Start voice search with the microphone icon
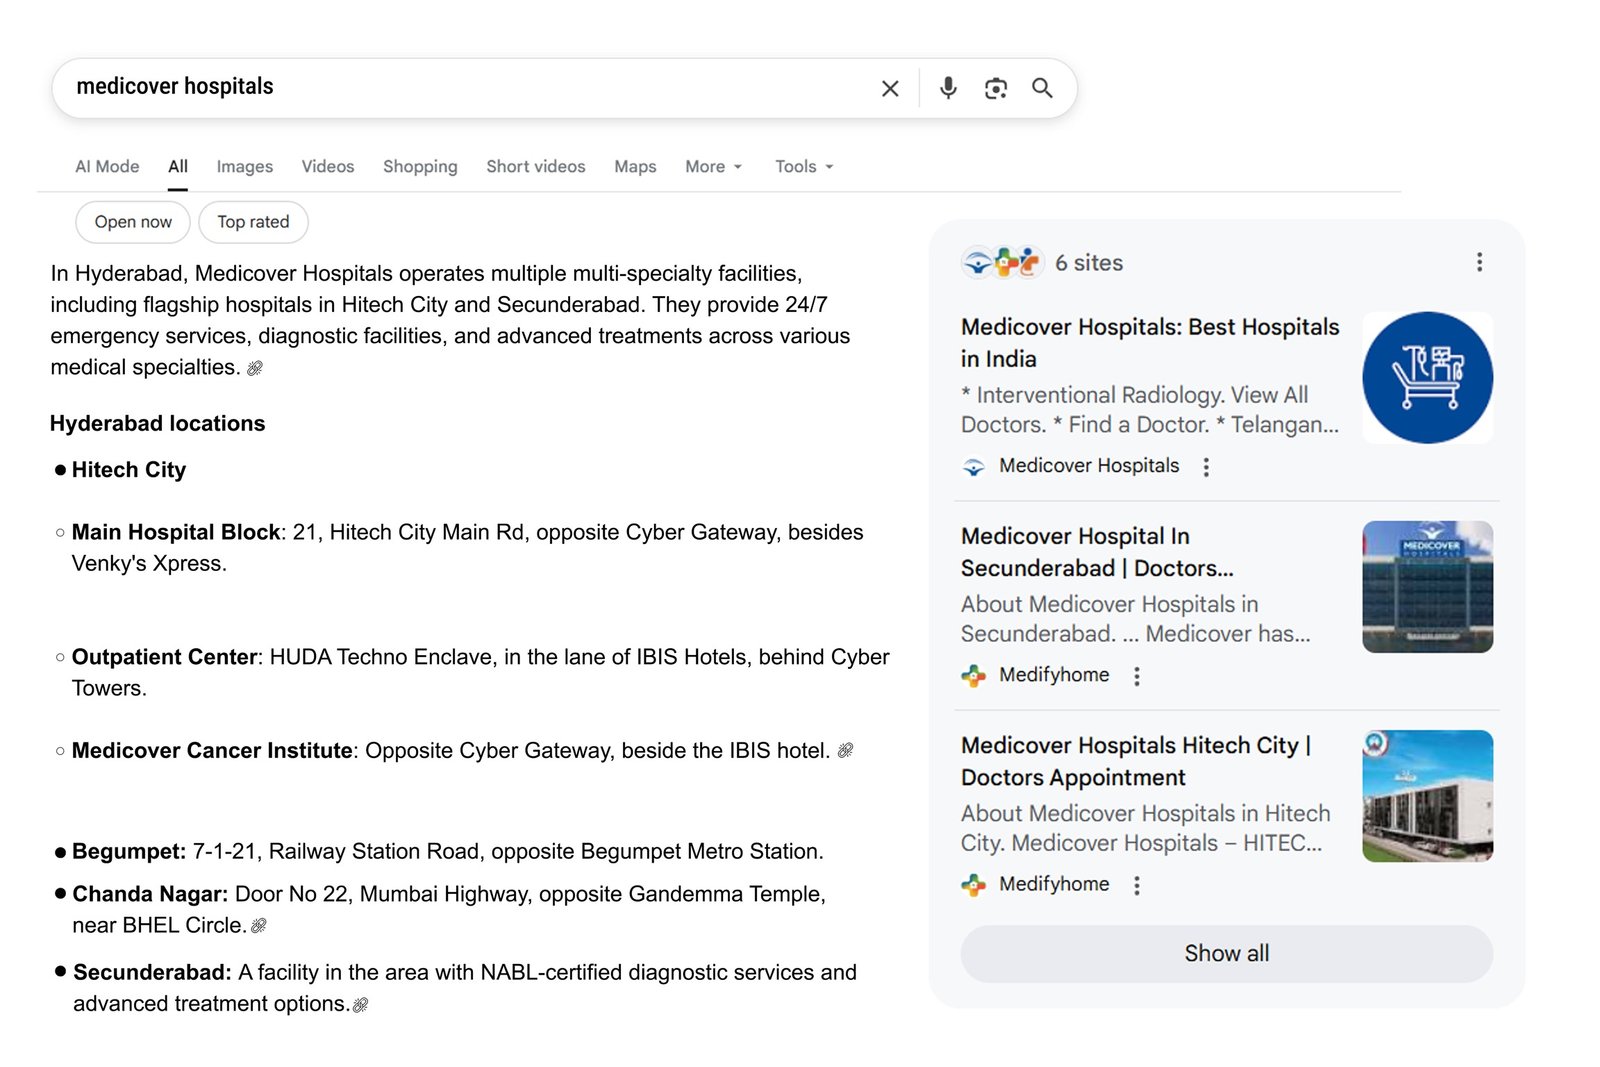The image size is (1600, 1067). click(x=947, y=88)
